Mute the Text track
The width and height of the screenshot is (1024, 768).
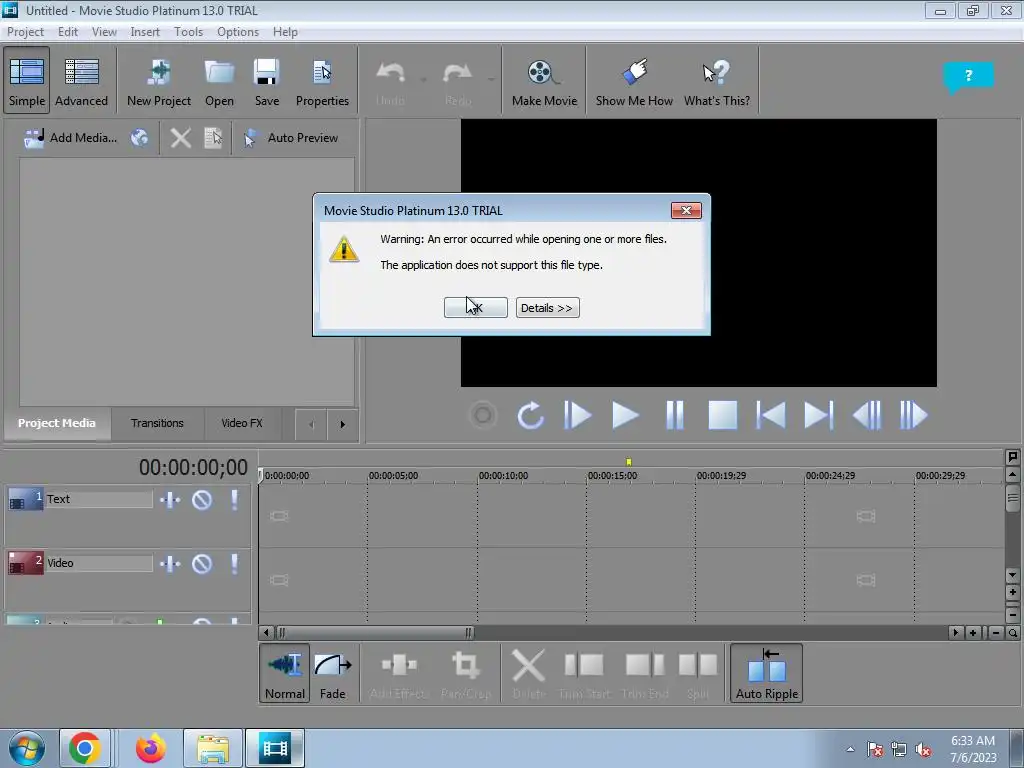[202, 500]
